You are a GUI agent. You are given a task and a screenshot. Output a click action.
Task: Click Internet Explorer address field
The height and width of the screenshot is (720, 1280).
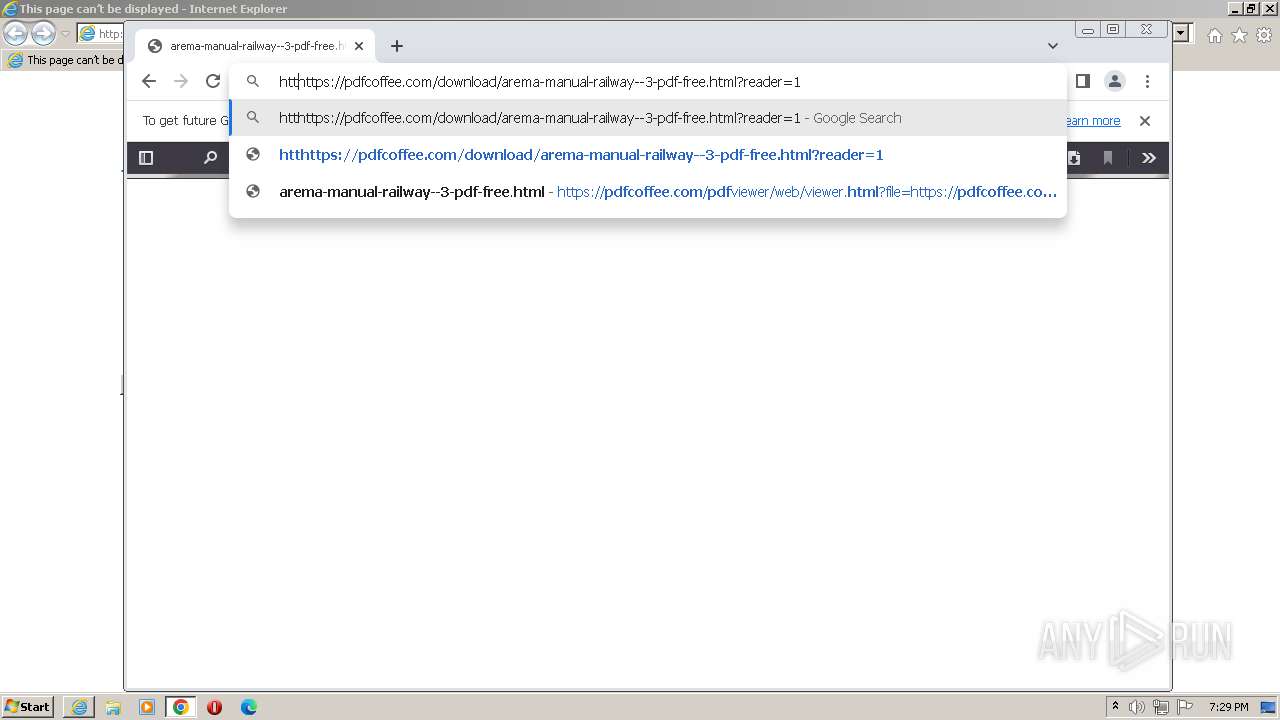pos(101,34)
